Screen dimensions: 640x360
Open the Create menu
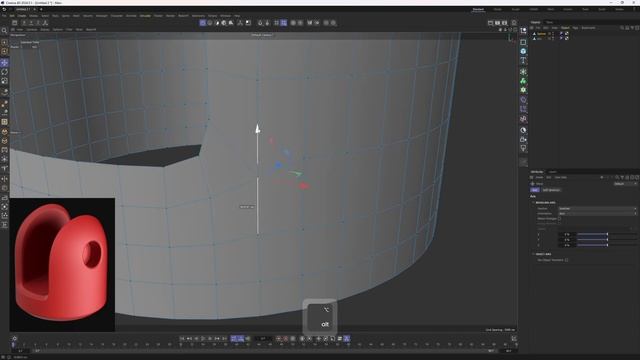coord(22,16)
